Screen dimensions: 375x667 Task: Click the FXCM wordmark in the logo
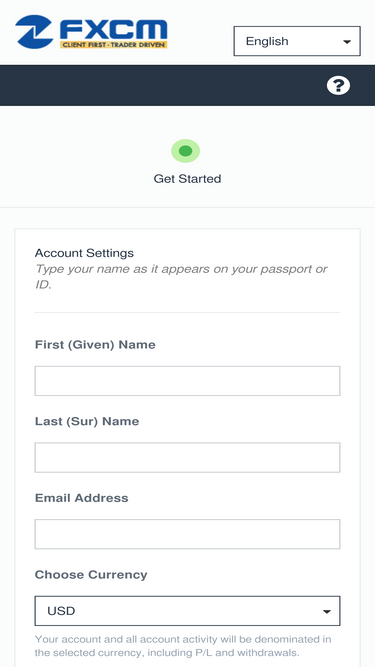[x=114, y=29]
